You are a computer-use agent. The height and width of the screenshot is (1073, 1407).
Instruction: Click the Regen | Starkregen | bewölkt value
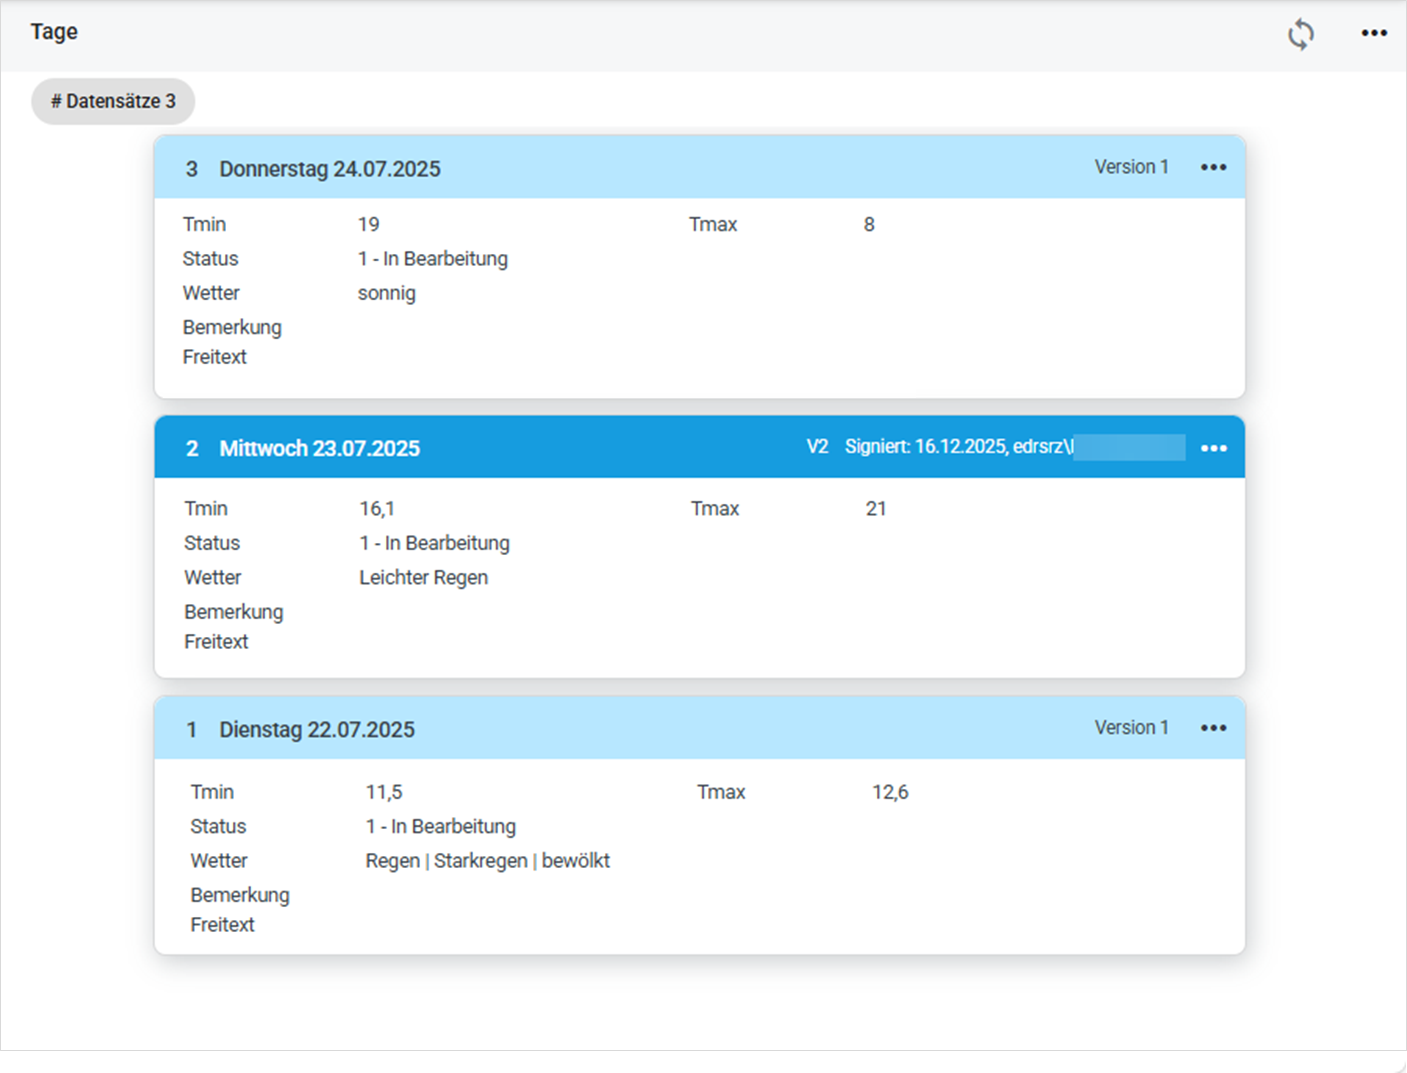click(x=488, y=861)
